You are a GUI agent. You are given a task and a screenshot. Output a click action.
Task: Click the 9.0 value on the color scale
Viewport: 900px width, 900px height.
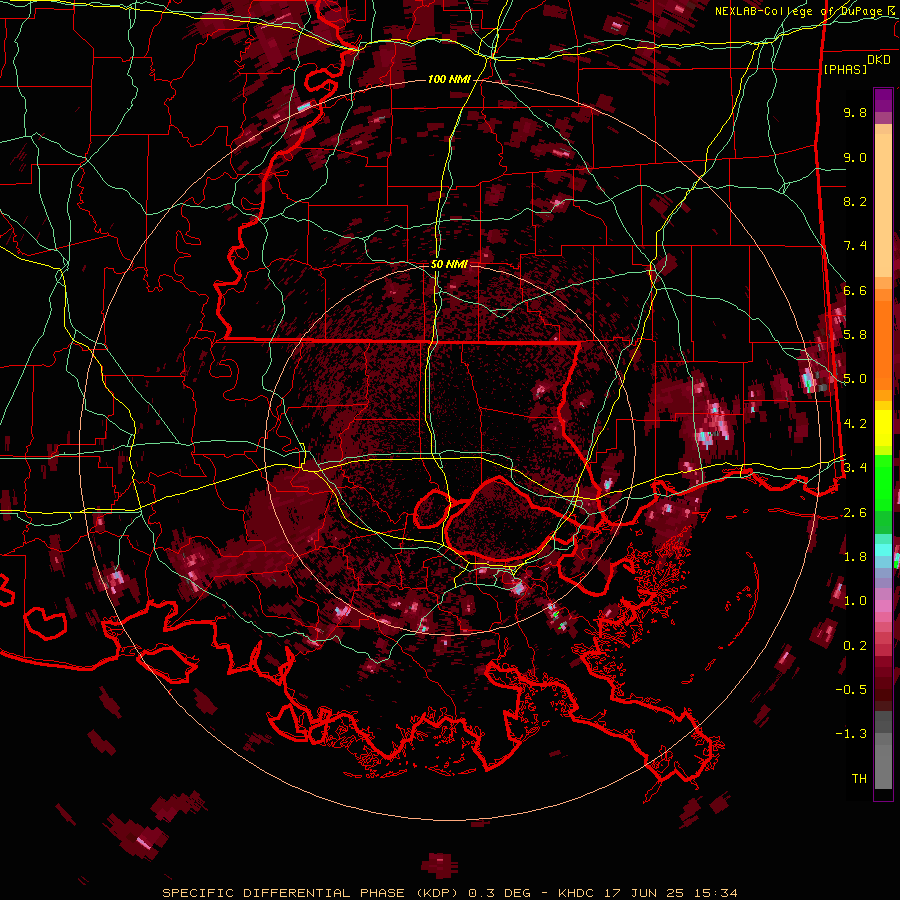(x=855, y=157)
